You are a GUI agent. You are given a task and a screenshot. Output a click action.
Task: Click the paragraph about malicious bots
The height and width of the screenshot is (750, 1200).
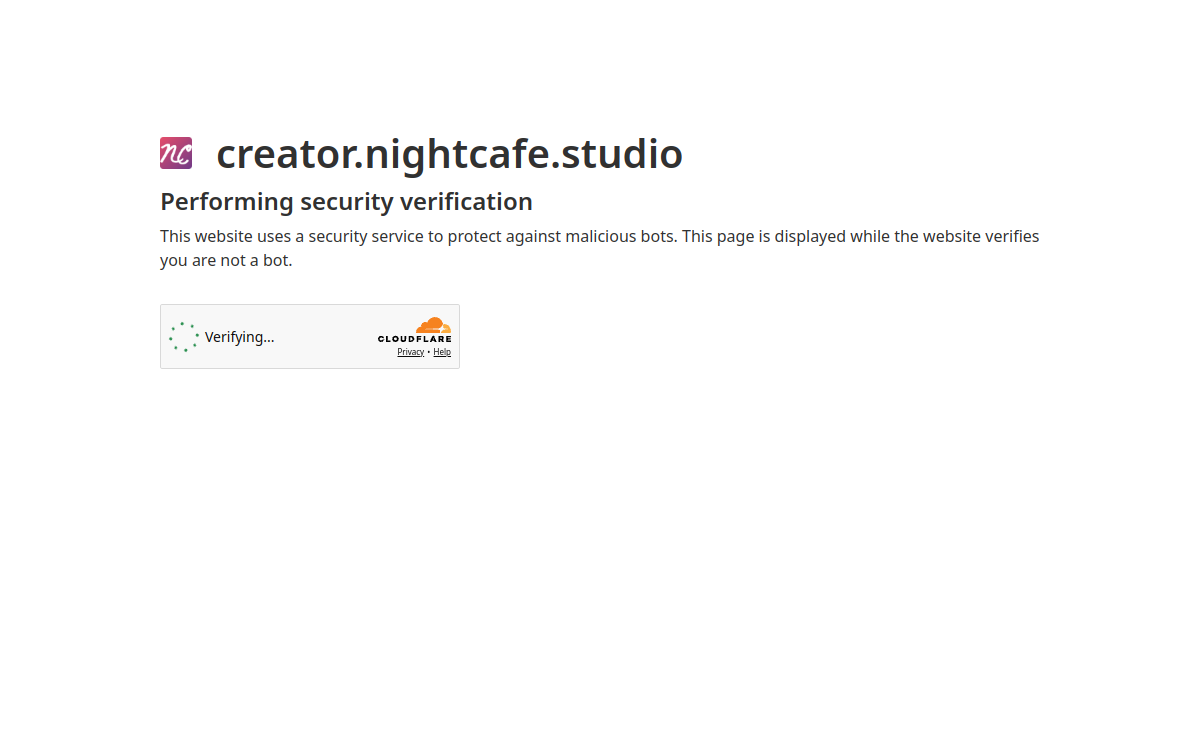[x=600, y=248]
